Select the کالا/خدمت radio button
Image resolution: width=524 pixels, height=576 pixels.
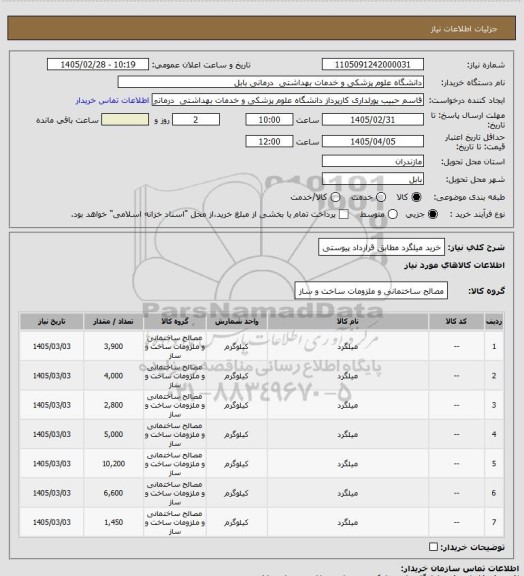click(x=335, y=197)
